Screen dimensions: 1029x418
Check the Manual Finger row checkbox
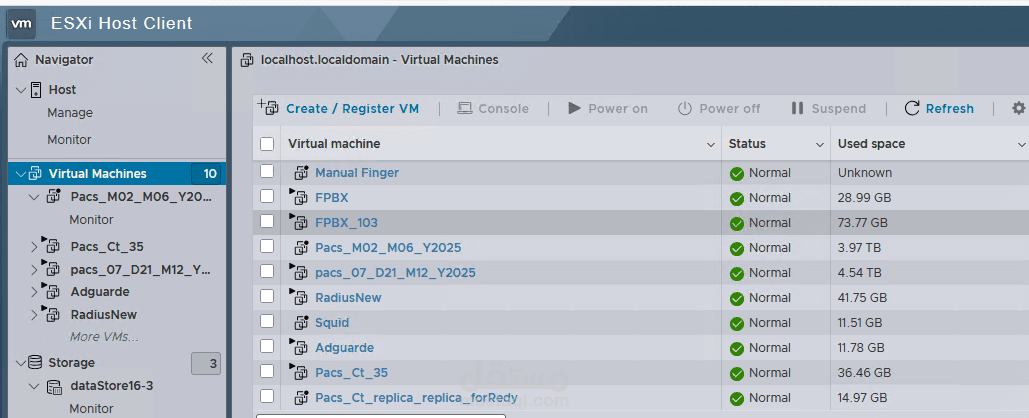coord(266,171)
